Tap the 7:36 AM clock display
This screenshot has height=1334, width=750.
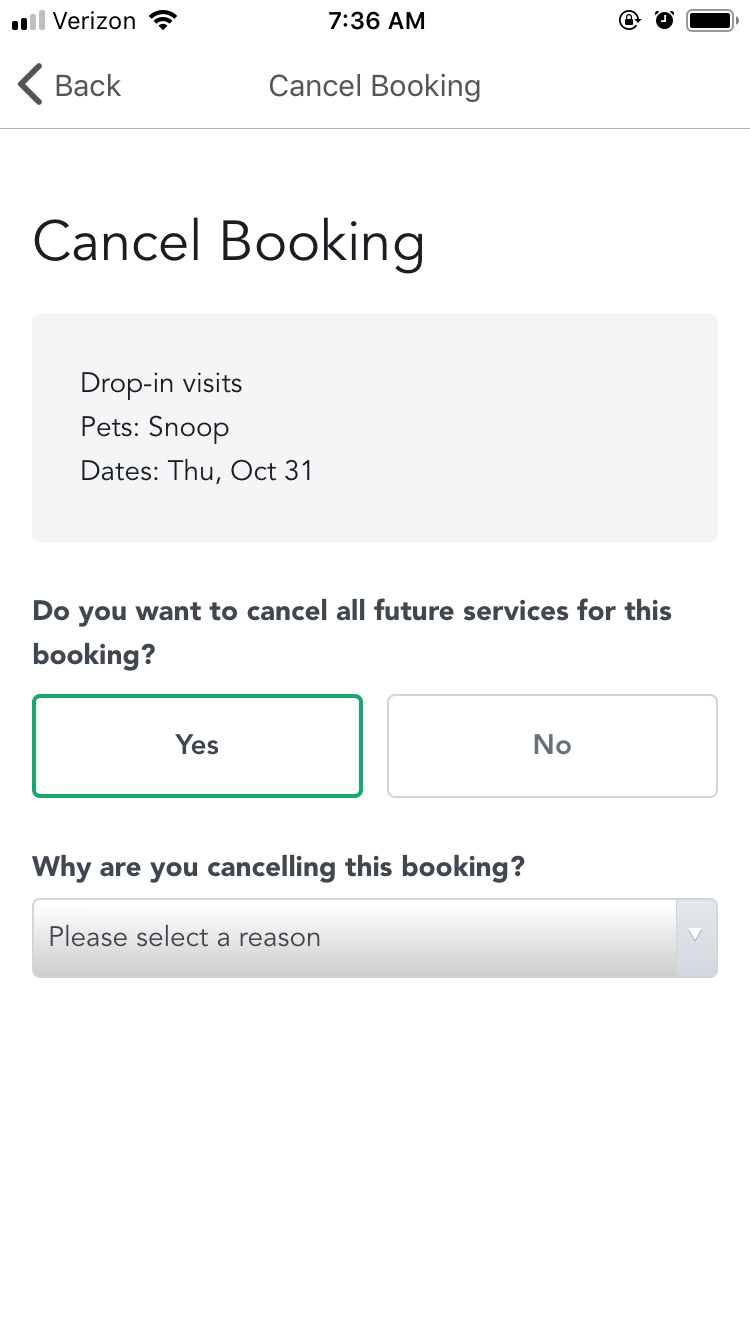(x=377, y=19)
